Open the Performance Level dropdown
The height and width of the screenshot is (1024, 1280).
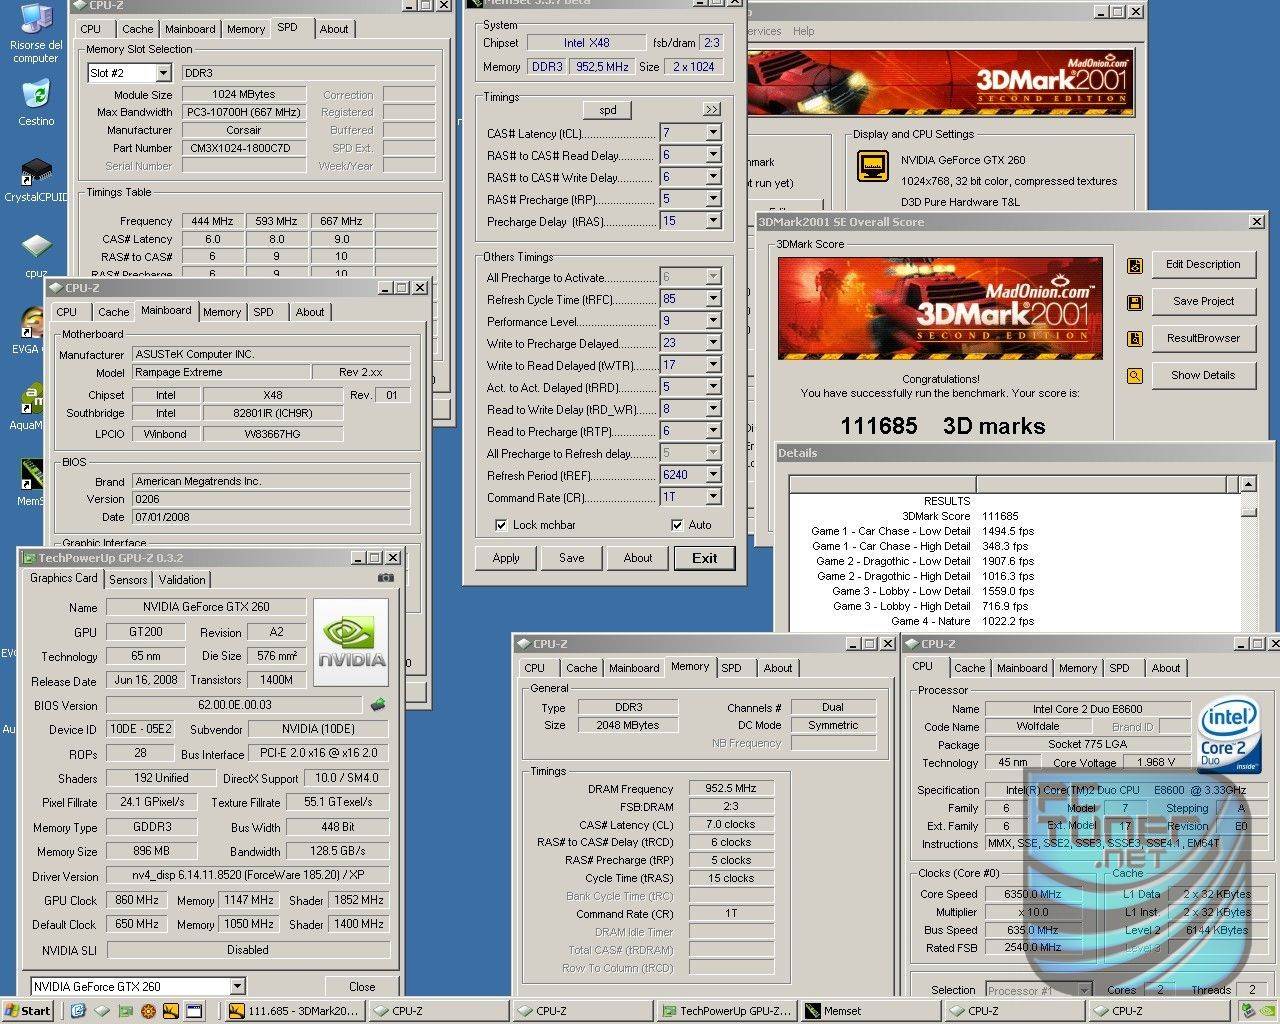click(x=713, y=321)
